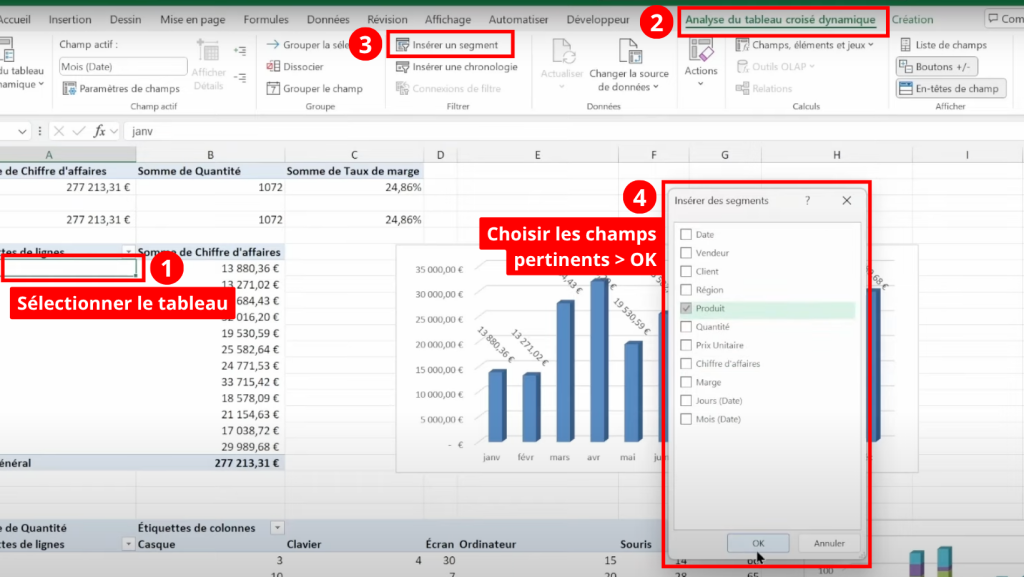Click Insérer un segment in Filtrer group

[447, 45]
